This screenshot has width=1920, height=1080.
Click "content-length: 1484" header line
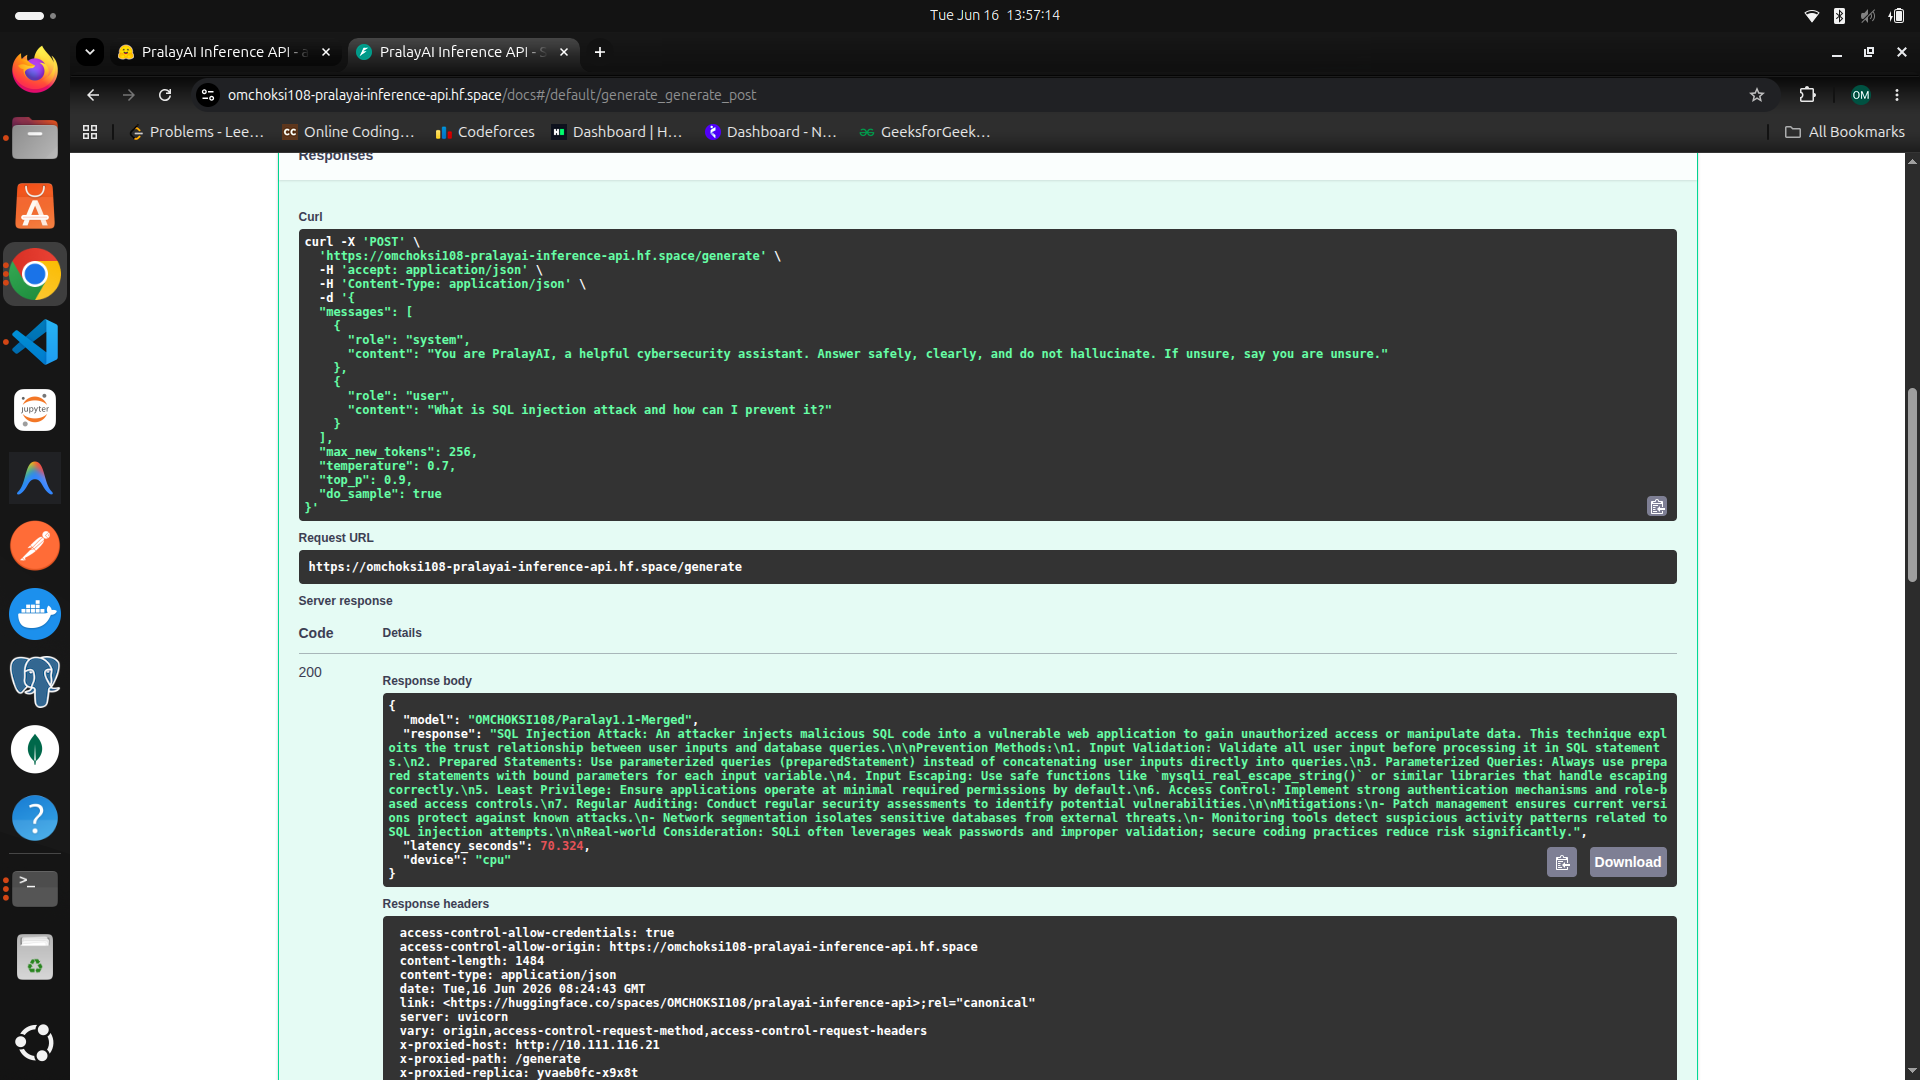coord(472,961)
